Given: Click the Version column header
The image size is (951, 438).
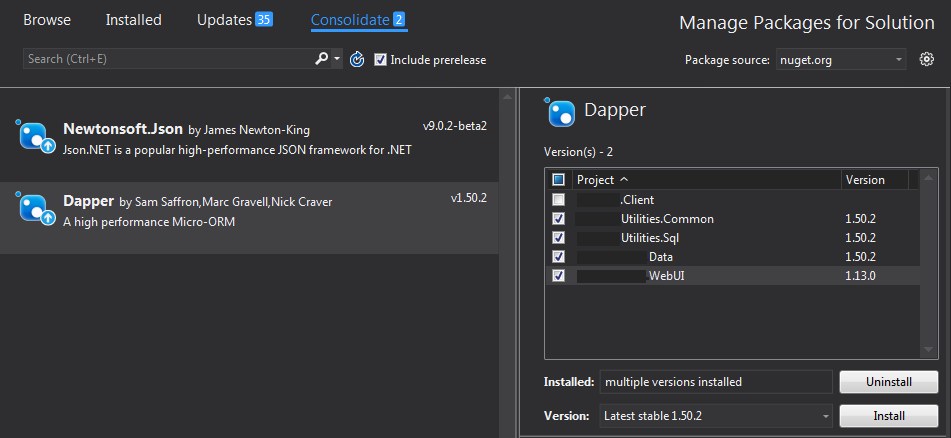Looking at the screenshot, I should click(x=875, y=180).
